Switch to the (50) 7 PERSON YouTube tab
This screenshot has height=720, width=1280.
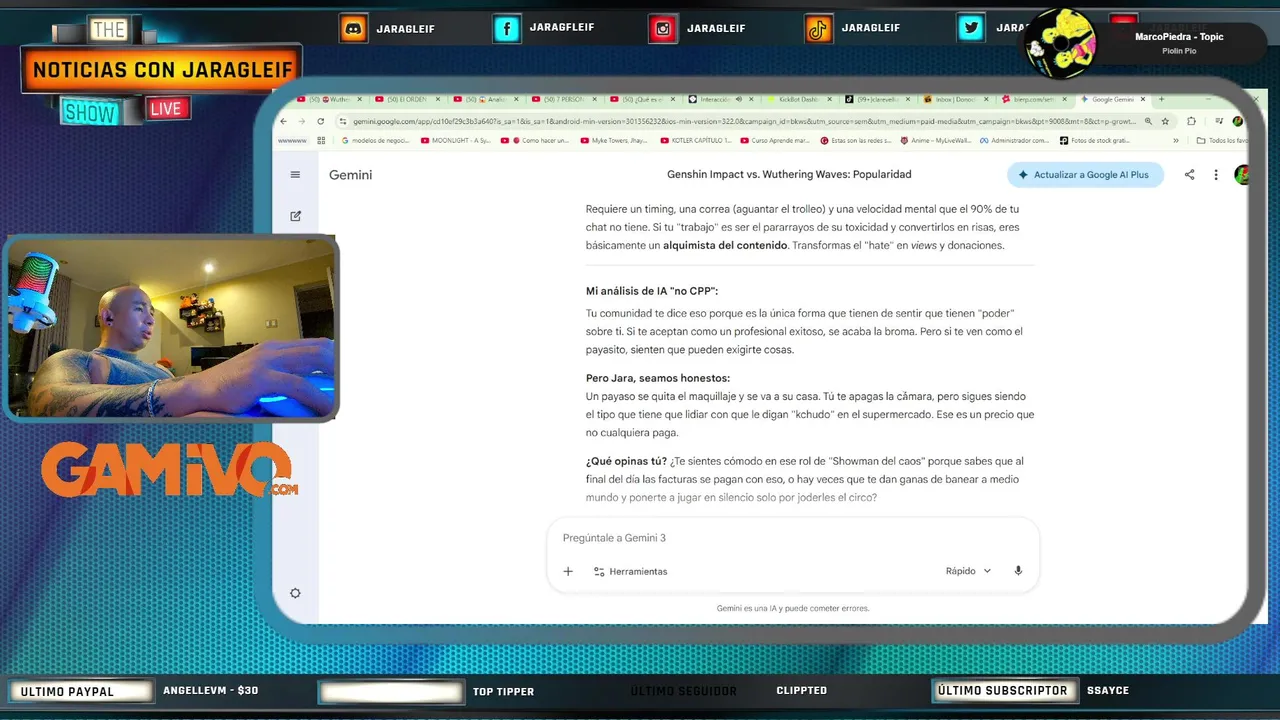click(x=563, y=99)
